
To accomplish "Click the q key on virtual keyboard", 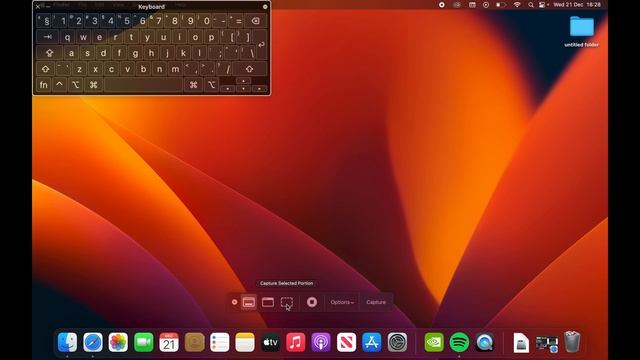I will click(67, 37).
